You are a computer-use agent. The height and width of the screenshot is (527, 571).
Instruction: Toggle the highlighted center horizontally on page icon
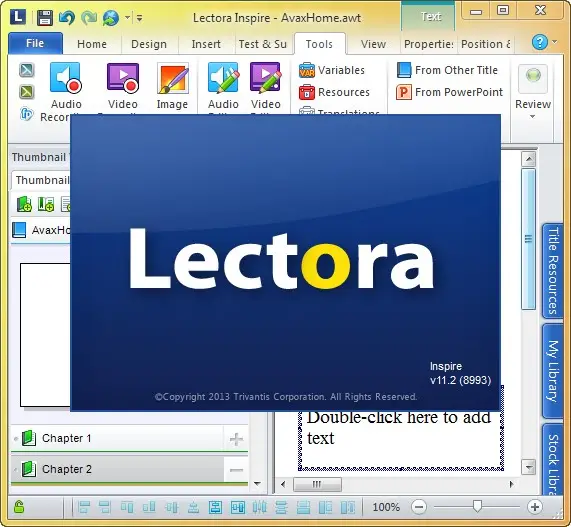[215, 507]
